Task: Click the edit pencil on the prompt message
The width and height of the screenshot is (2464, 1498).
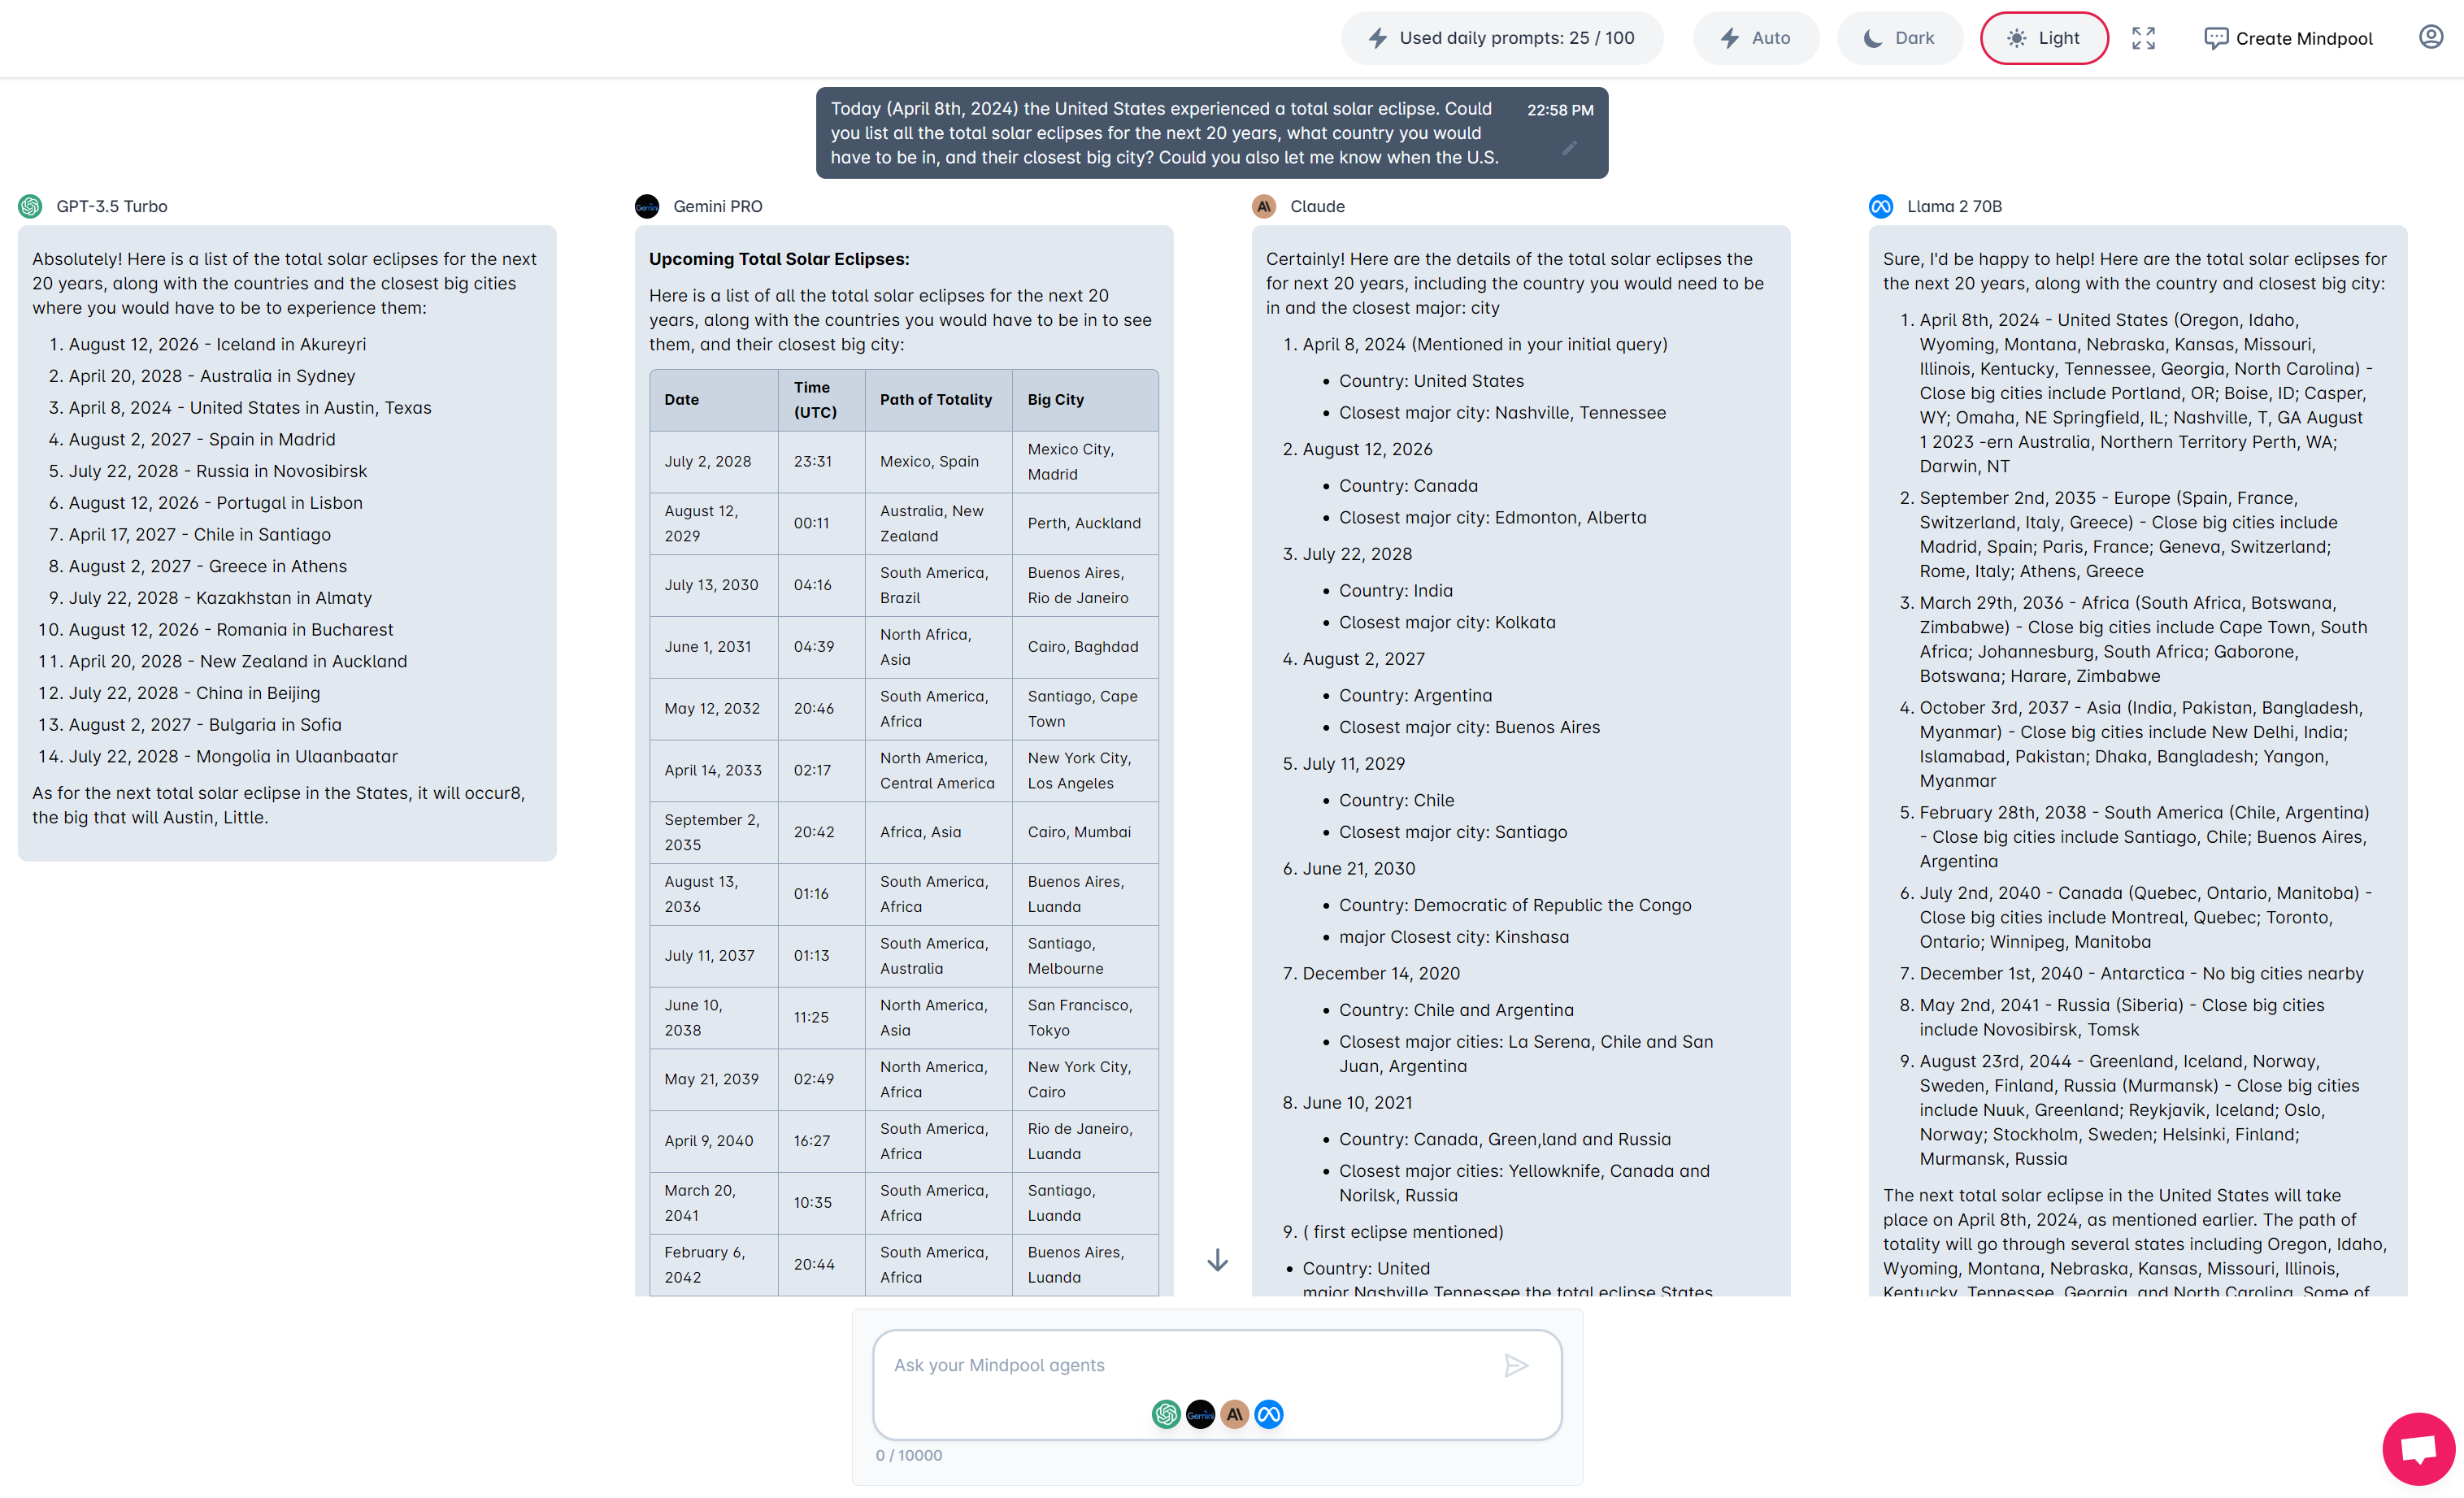Action: (1569, 148)
